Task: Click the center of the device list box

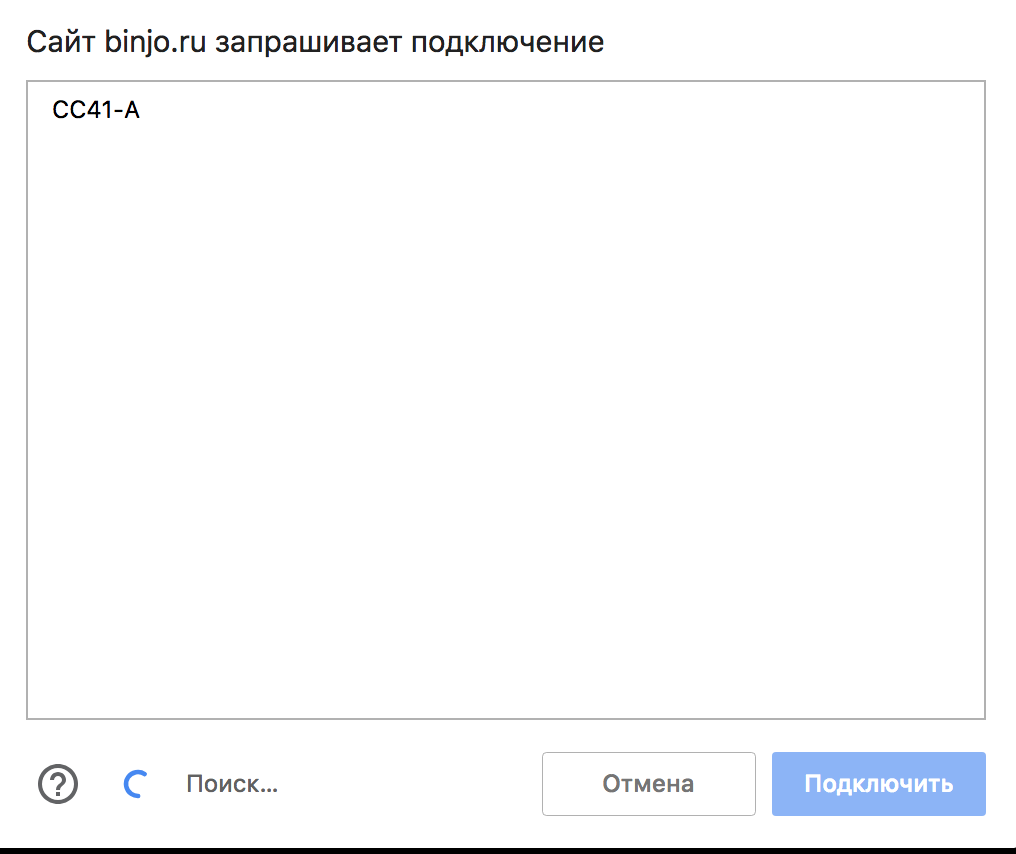Action: 505,400
